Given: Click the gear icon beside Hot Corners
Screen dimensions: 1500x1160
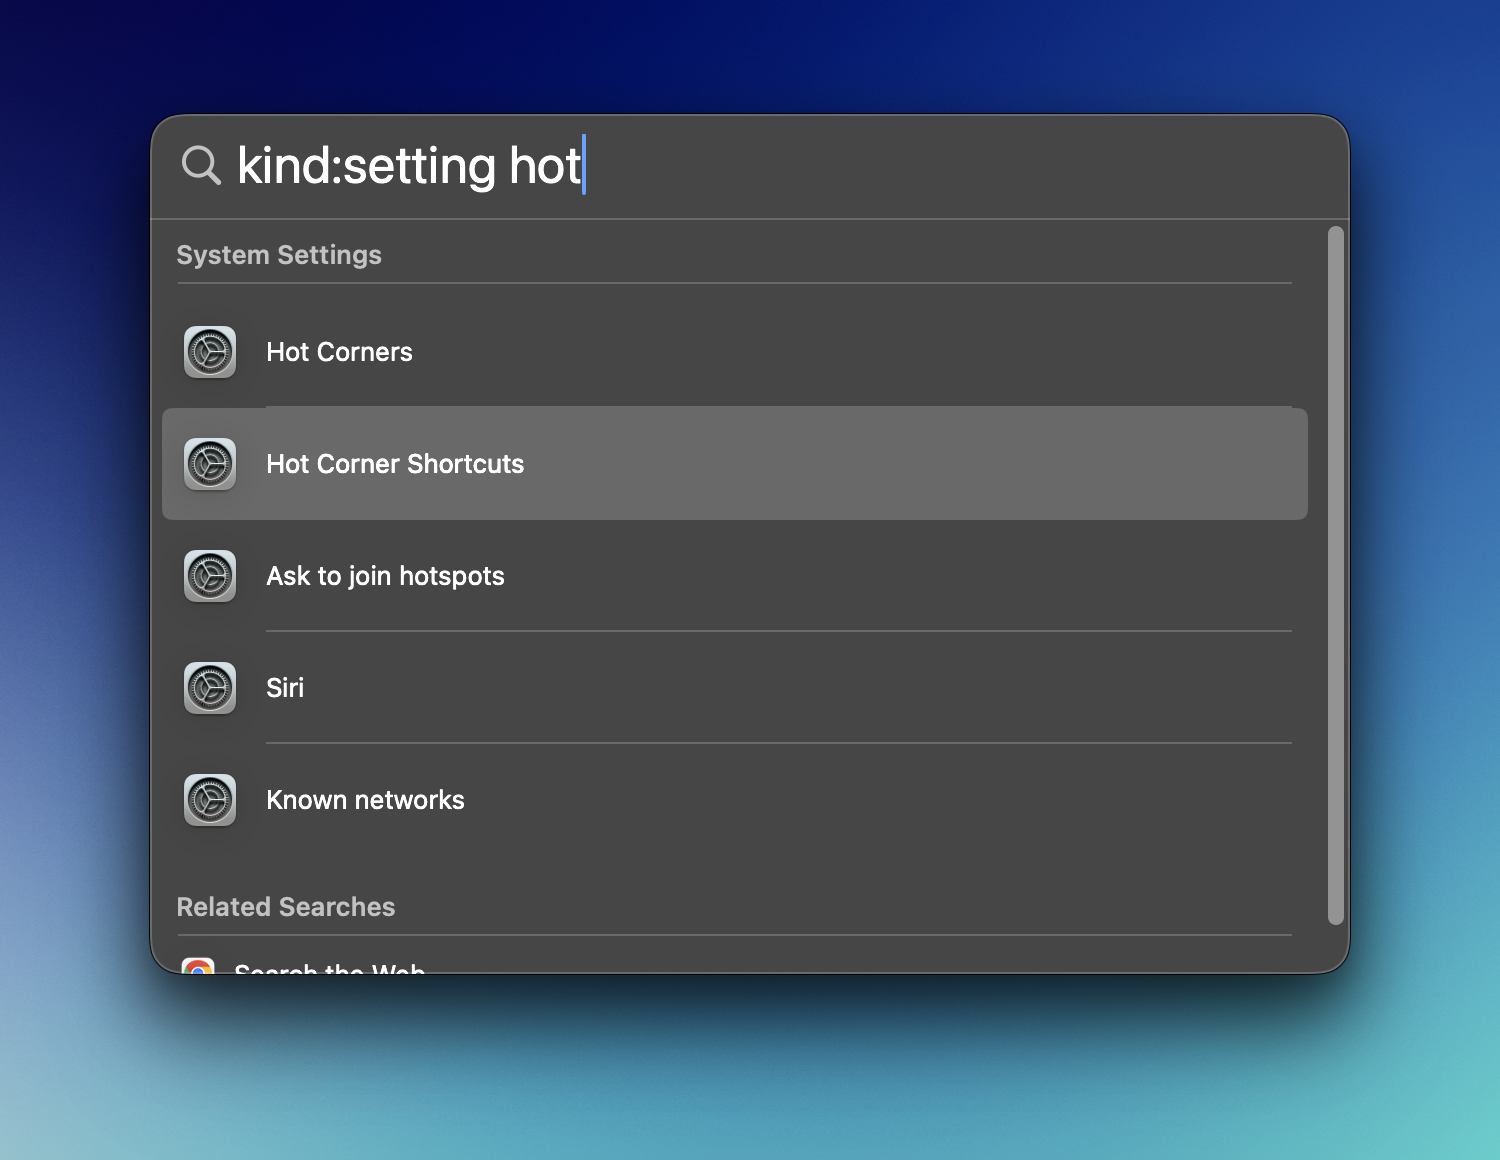Looking at the screenshot, I should click(210, 352).
